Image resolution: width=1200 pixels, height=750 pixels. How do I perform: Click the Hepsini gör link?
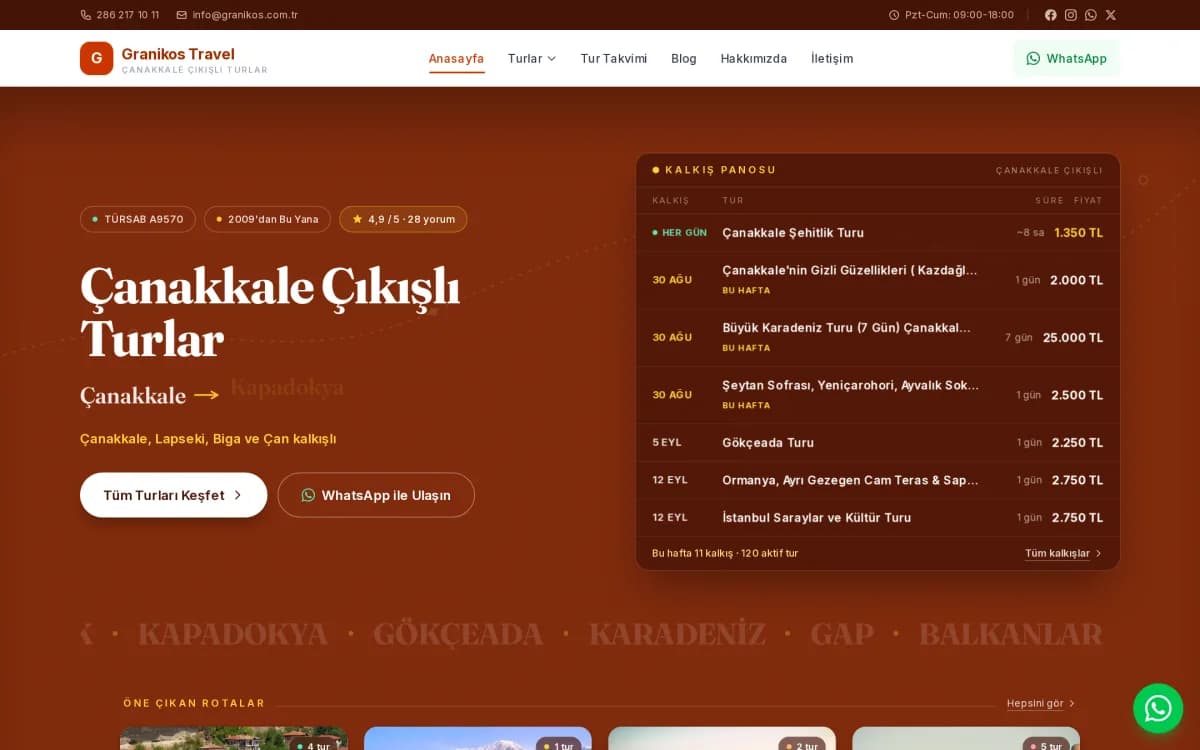tap(1041, 703)
